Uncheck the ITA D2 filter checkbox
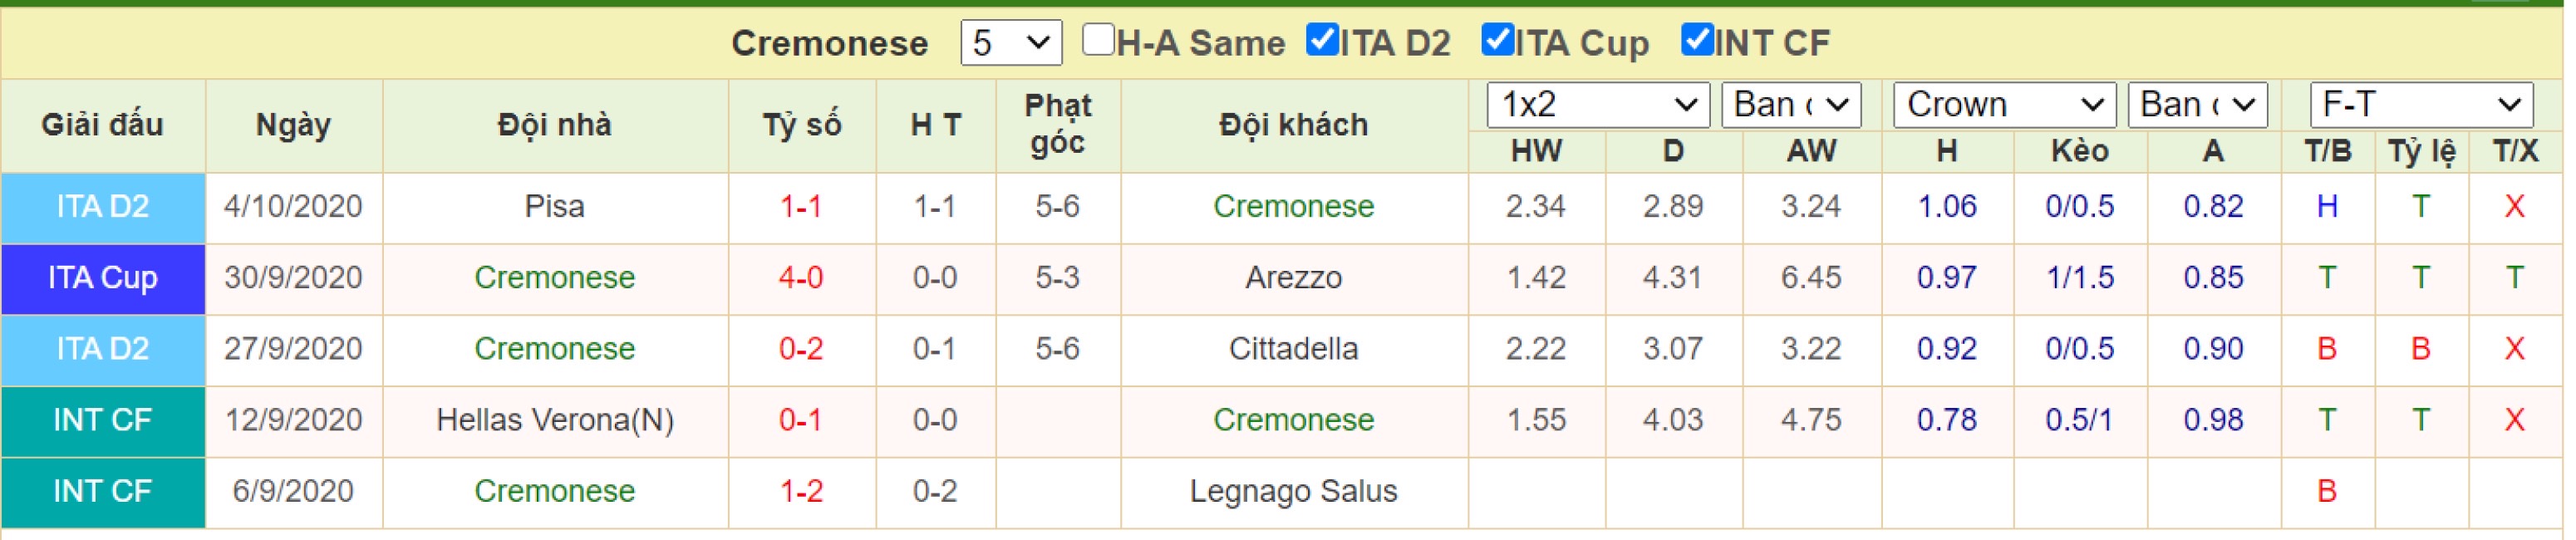The width and height of the screenshot is (2576, 540). [x=1322, y=40]
